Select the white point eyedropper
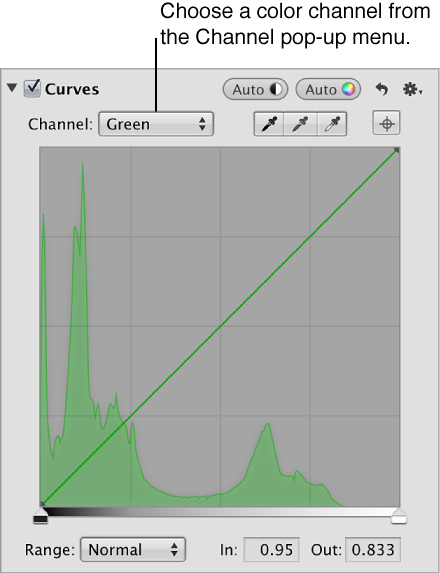 point(332,124)
